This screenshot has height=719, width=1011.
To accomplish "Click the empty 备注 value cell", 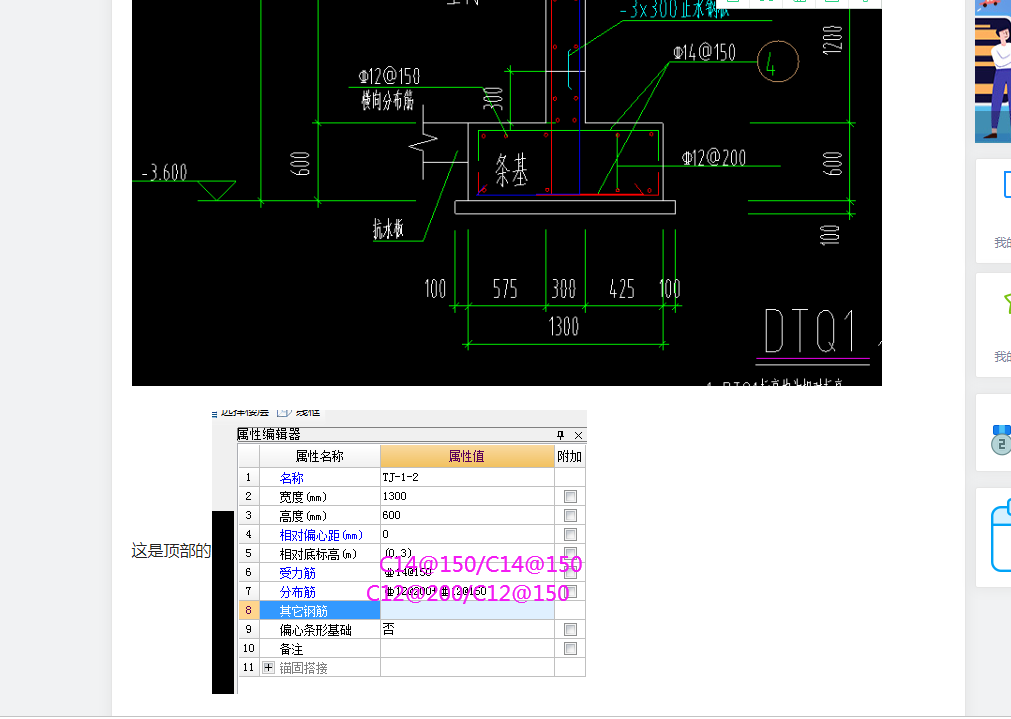I will tap(467, 649).
